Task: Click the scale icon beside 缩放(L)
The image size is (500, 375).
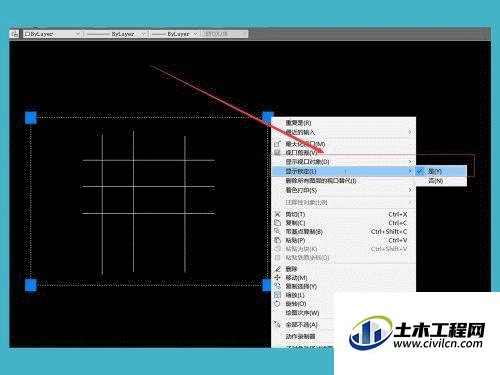Action: click(277, 295)
